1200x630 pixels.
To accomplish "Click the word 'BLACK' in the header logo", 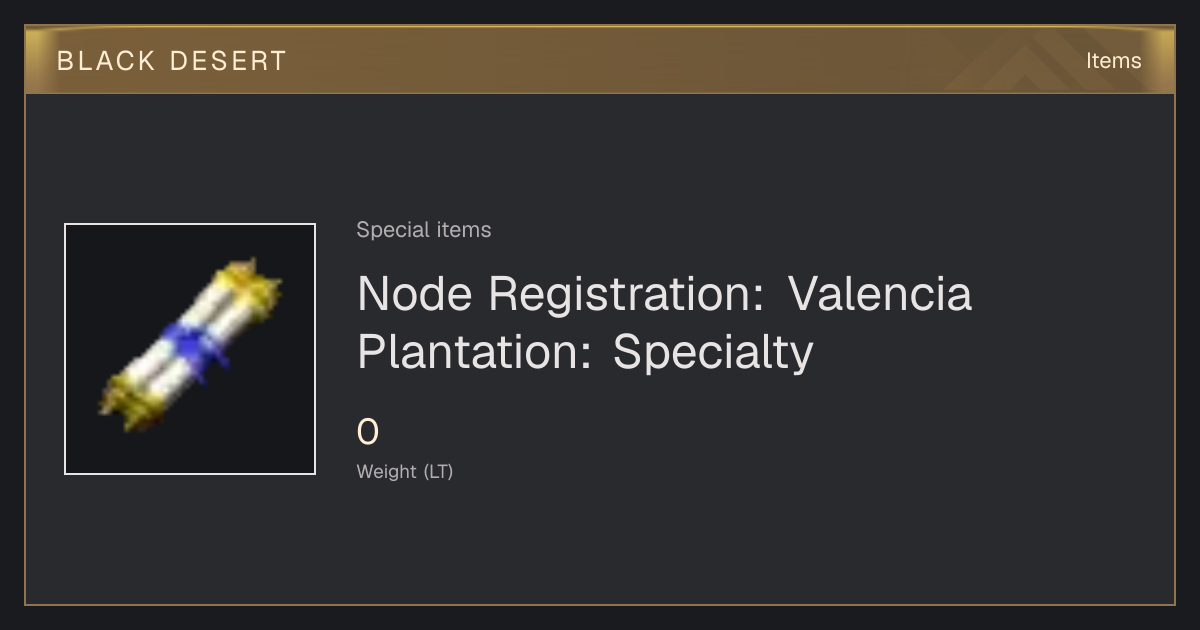I will coord(106,61).
